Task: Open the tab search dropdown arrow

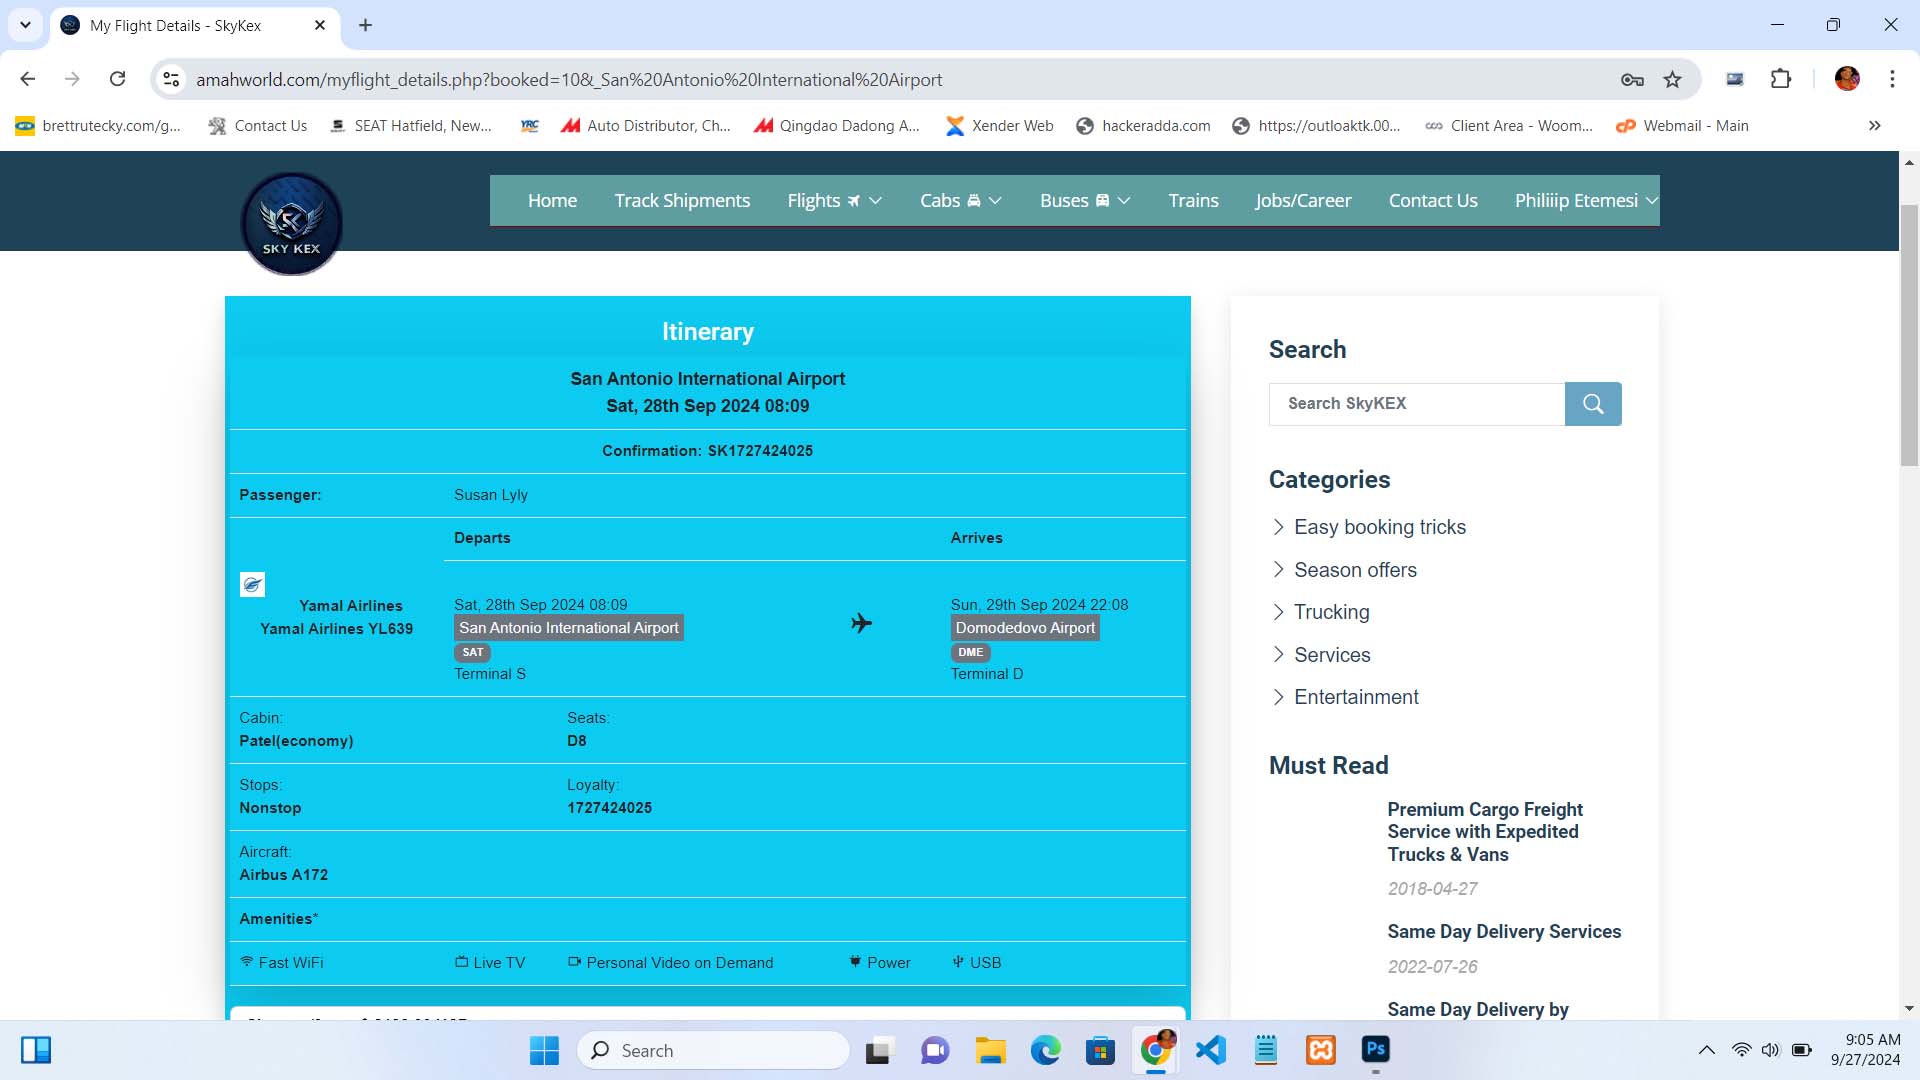Action: [25, 25]
